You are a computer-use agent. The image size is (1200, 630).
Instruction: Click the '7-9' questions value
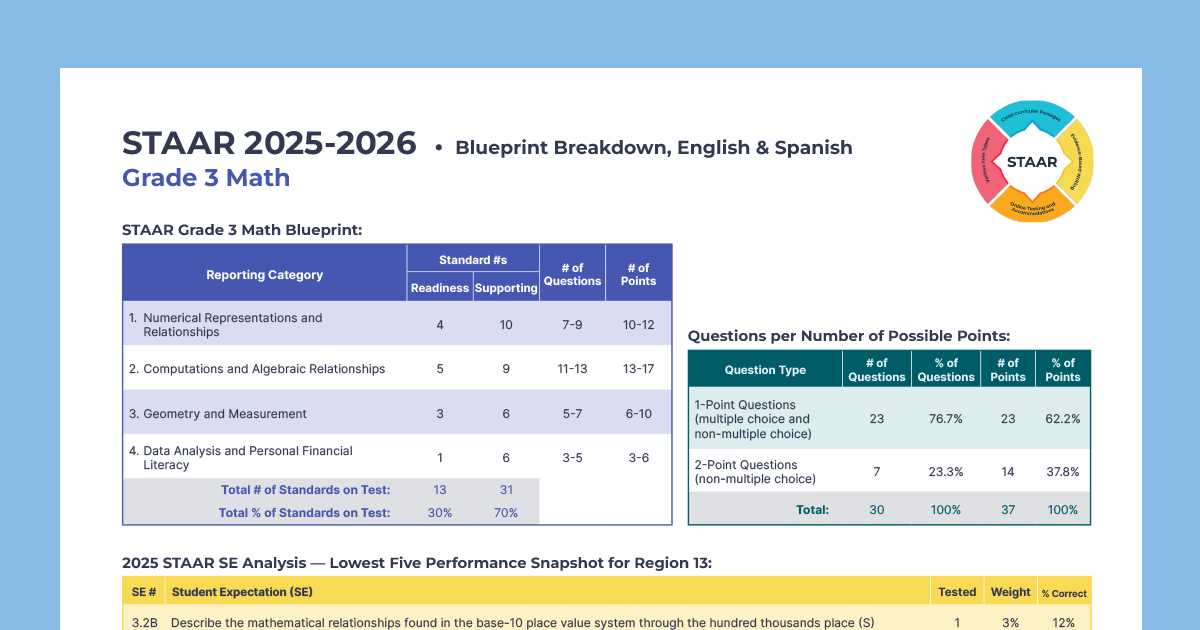[x=572, y=325]
